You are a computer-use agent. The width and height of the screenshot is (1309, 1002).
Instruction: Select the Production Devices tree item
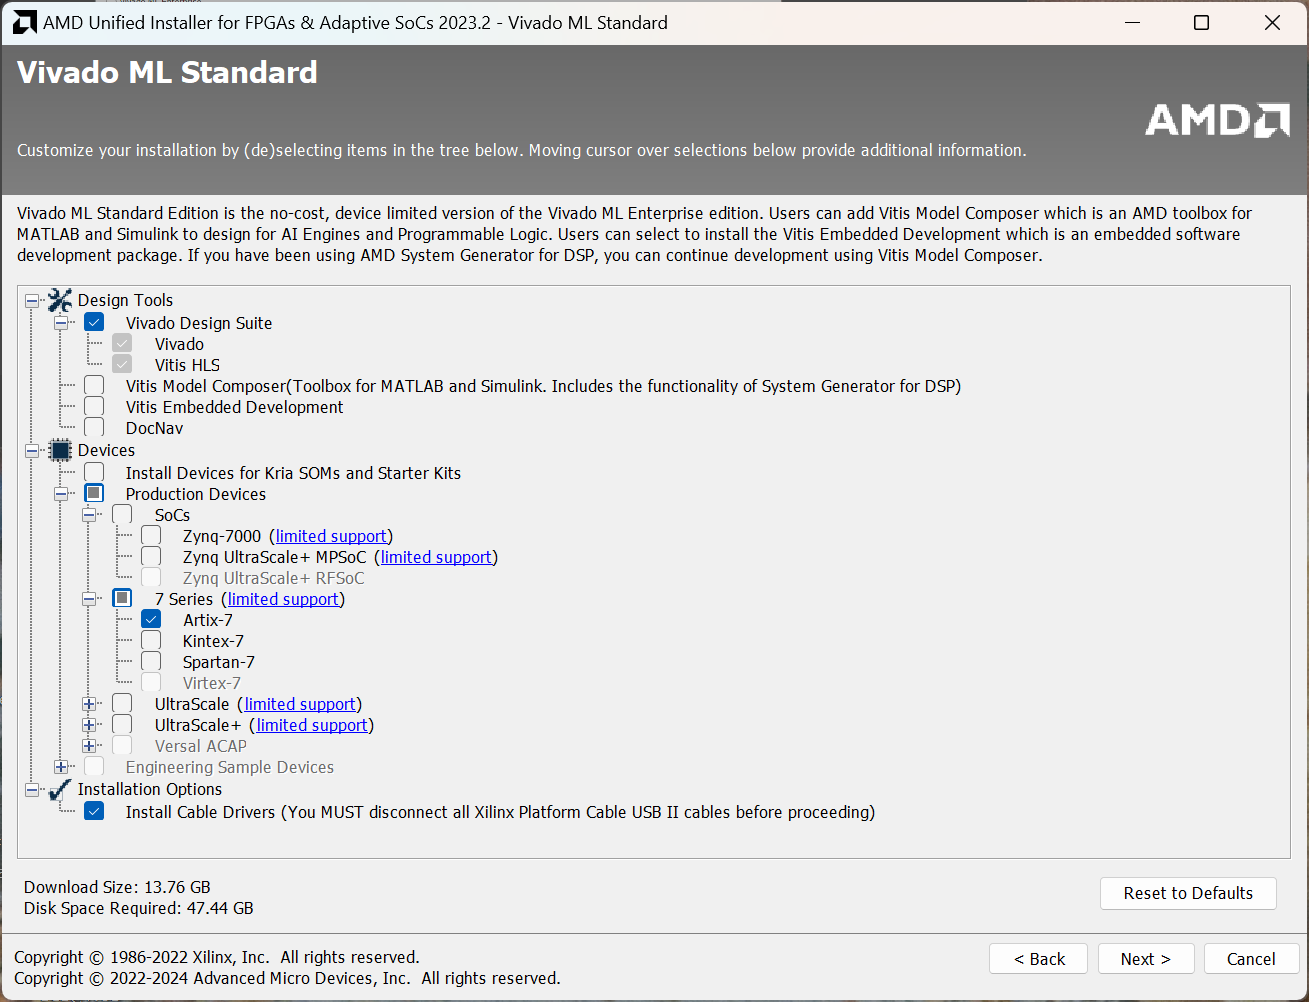196,494
